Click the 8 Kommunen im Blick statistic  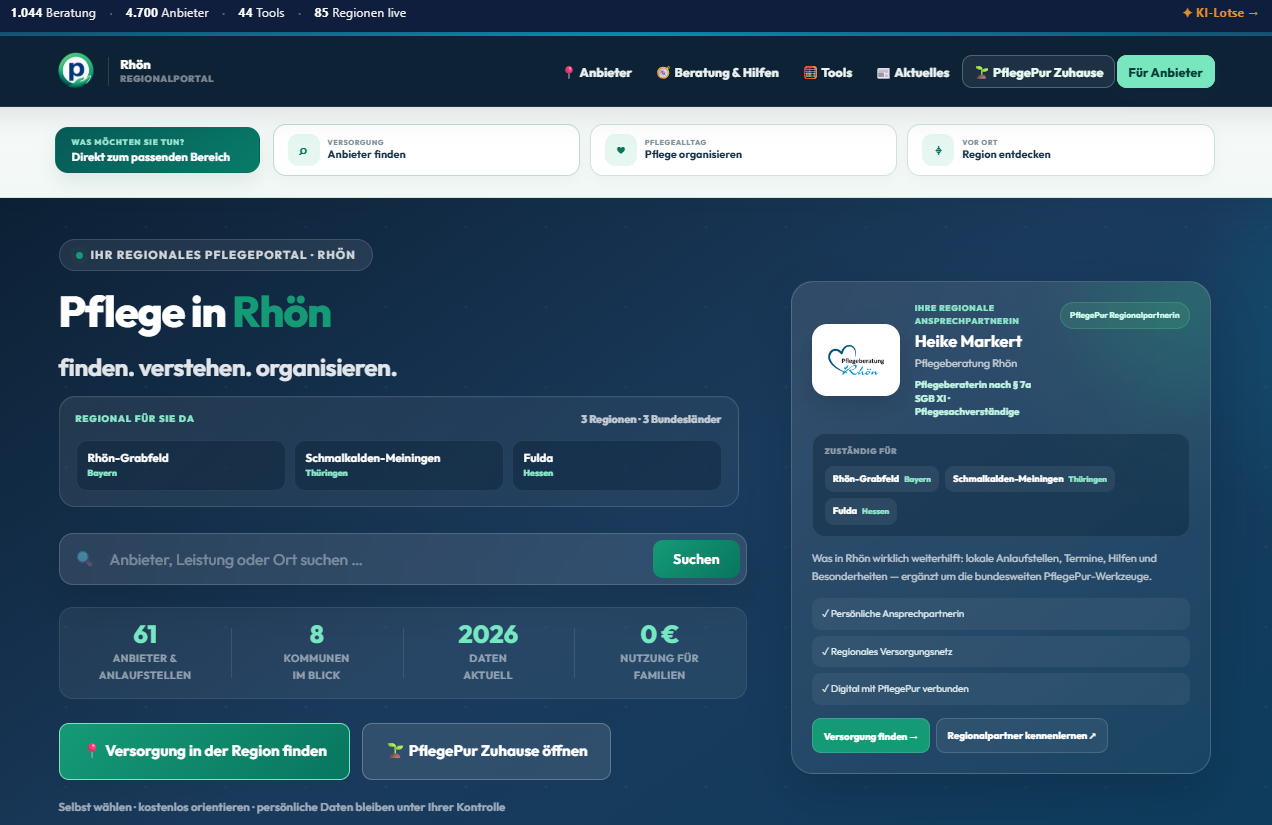(x=317, y=652)
